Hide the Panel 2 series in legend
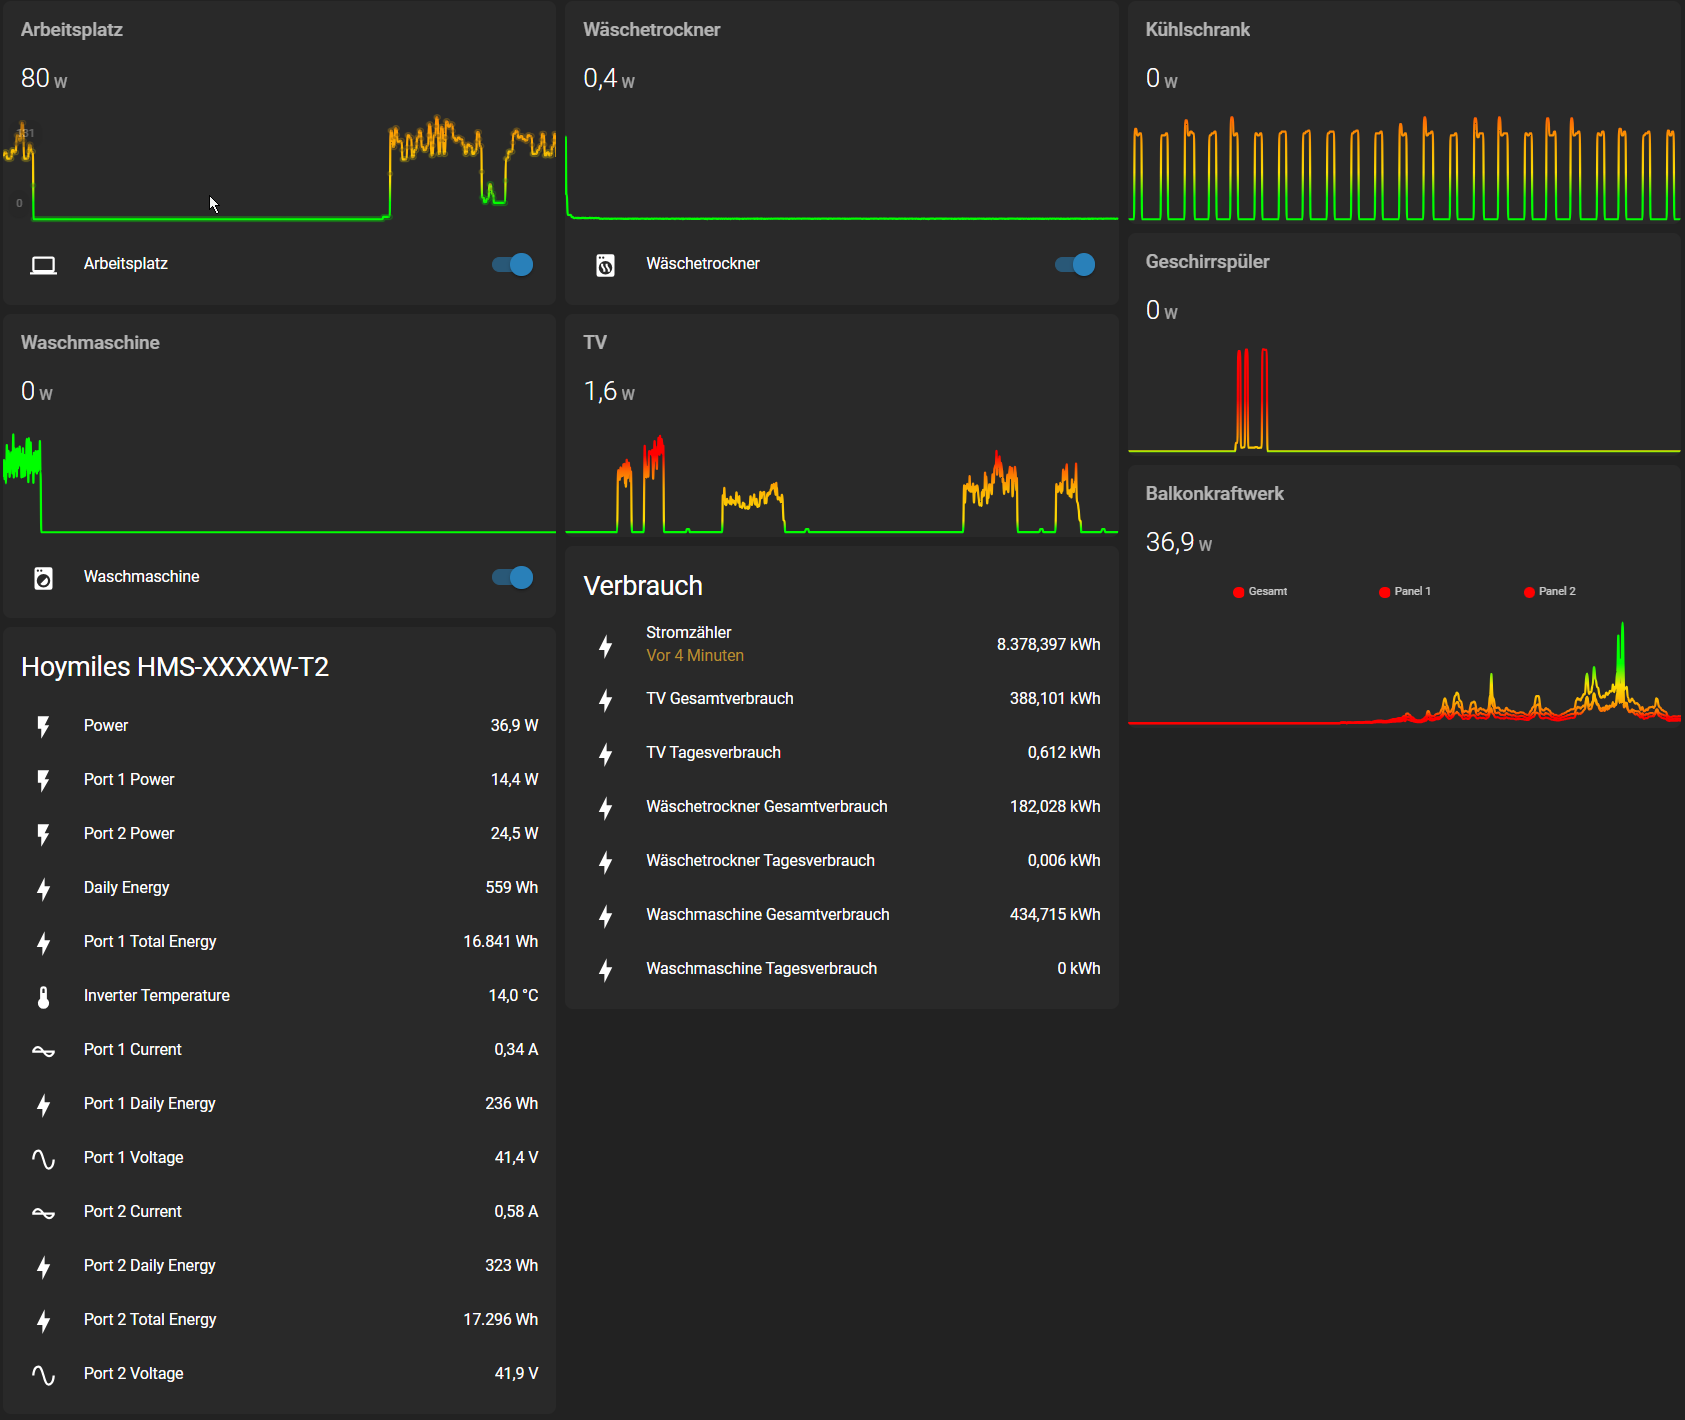The width and height of the screenshot is (1685, 1420). [x=1550, y=591]
